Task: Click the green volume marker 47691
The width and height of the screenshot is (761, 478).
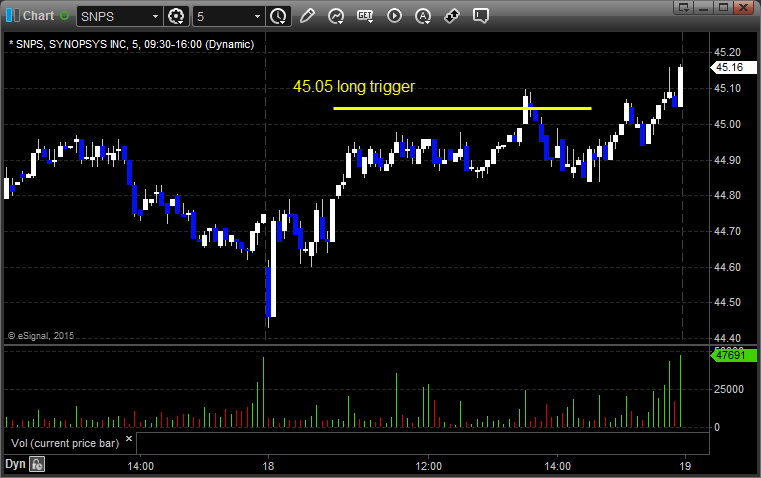Action: coord(733,355)
